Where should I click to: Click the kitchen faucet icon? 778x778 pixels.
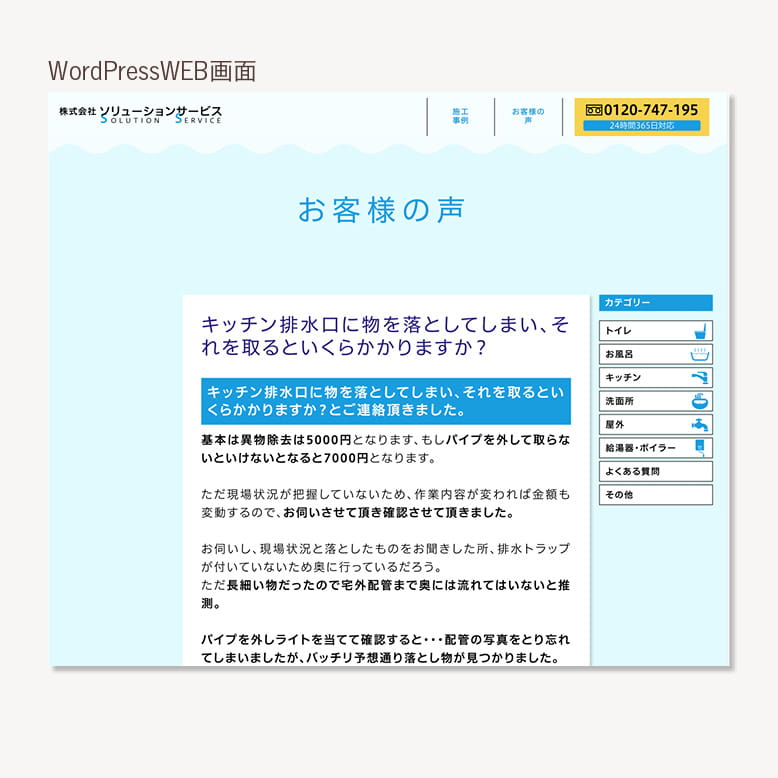tap(701, 378)
